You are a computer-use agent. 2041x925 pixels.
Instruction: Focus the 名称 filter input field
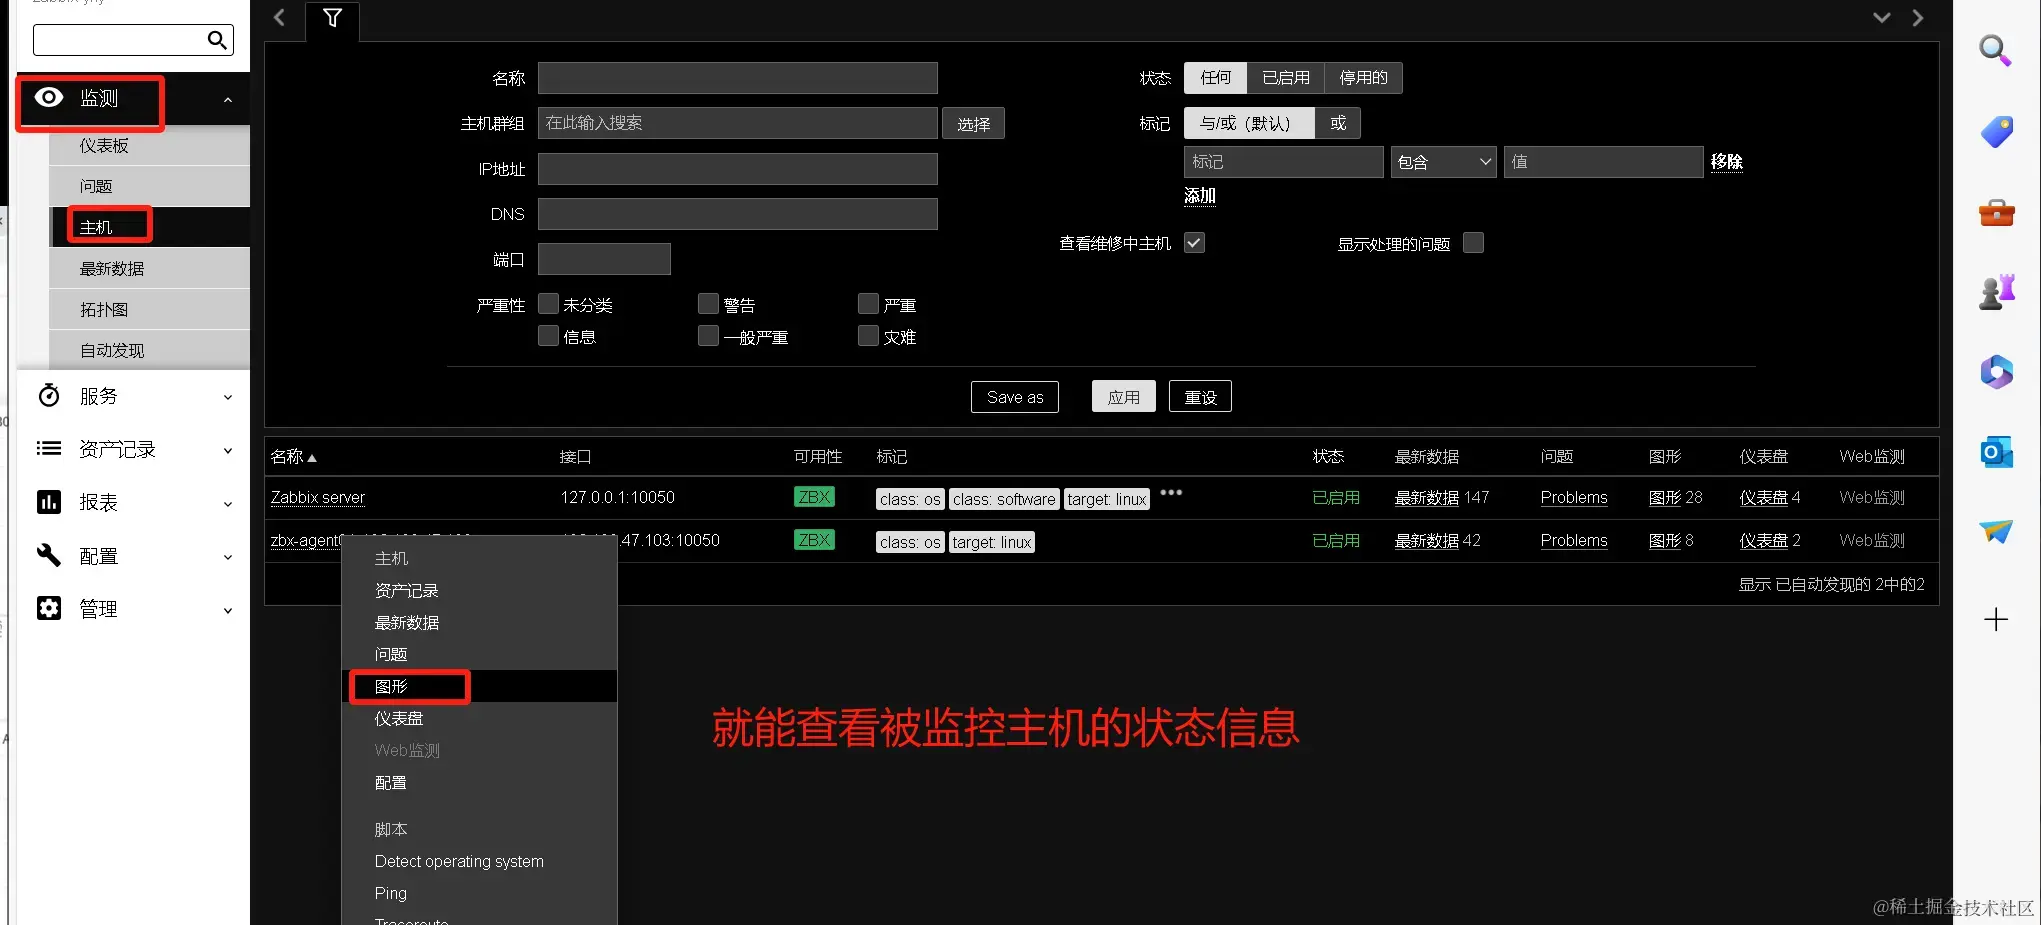tap(737, 78)
